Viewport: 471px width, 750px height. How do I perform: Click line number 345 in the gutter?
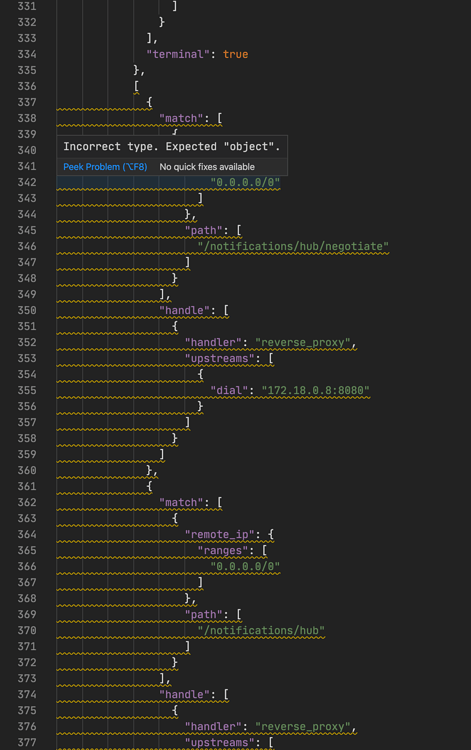tap(27, 231)
